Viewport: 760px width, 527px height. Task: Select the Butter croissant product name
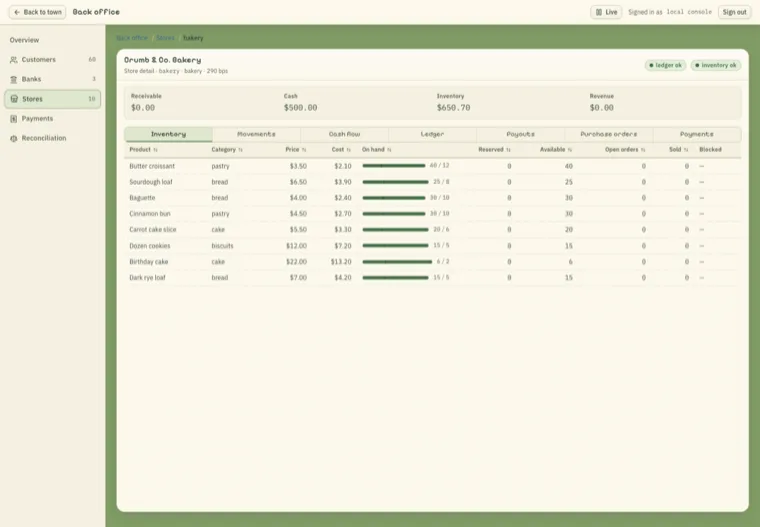(x=152, y=166)
